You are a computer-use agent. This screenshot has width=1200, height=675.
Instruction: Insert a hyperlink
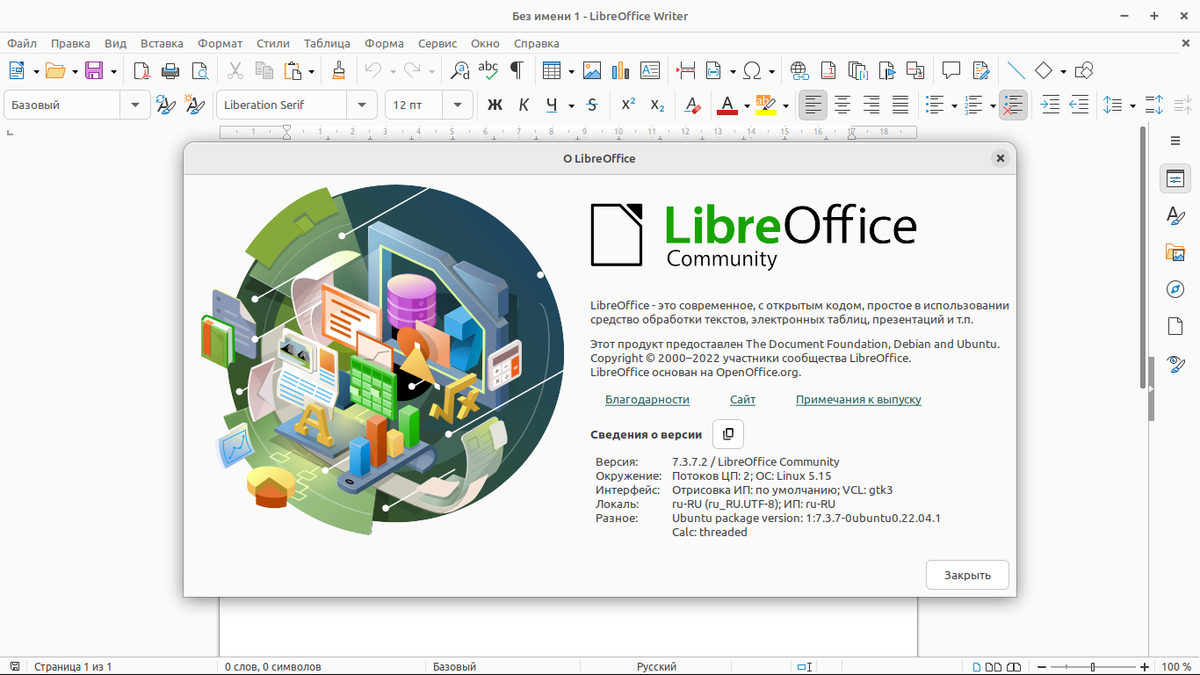pyautogui.click(x=799, y=71)
